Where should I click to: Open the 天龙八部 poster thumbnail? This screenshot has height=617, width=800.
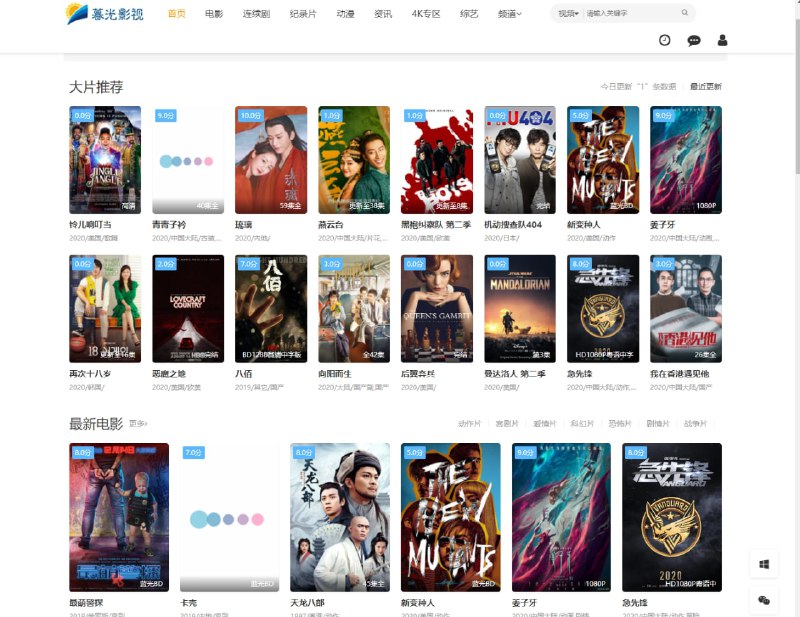[x=340, y=517]
